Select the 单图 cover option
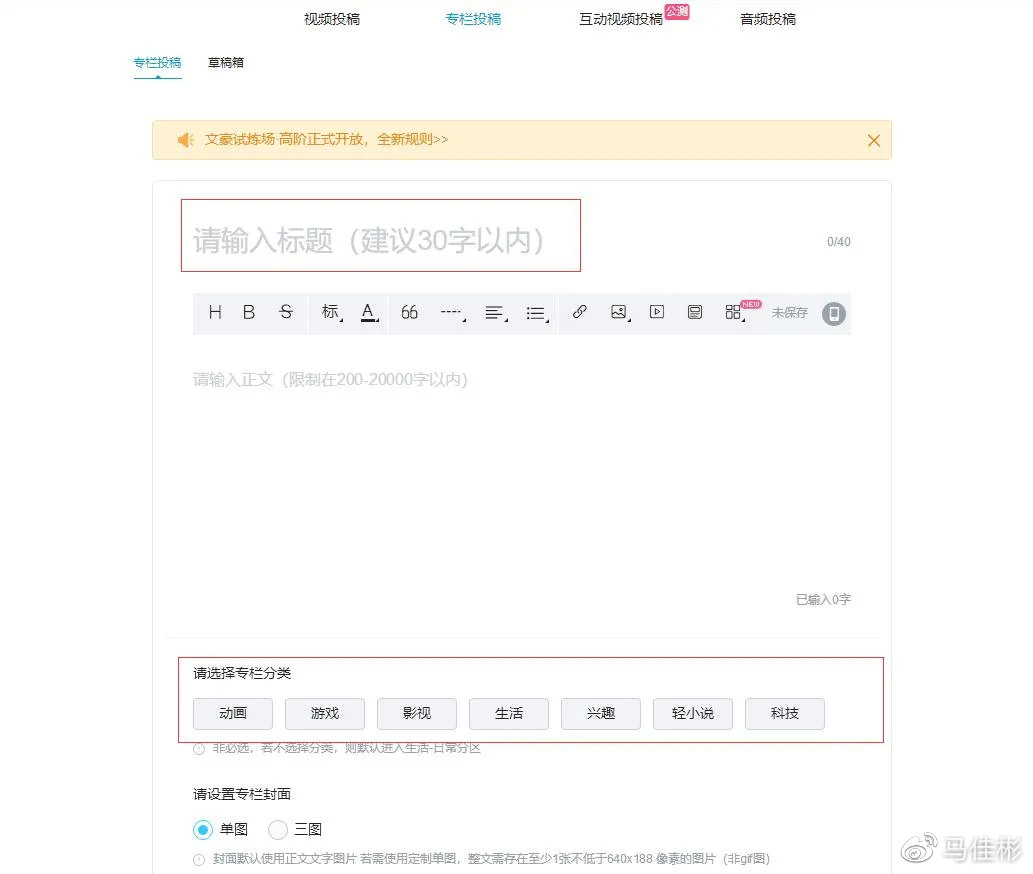 [204, 829]
